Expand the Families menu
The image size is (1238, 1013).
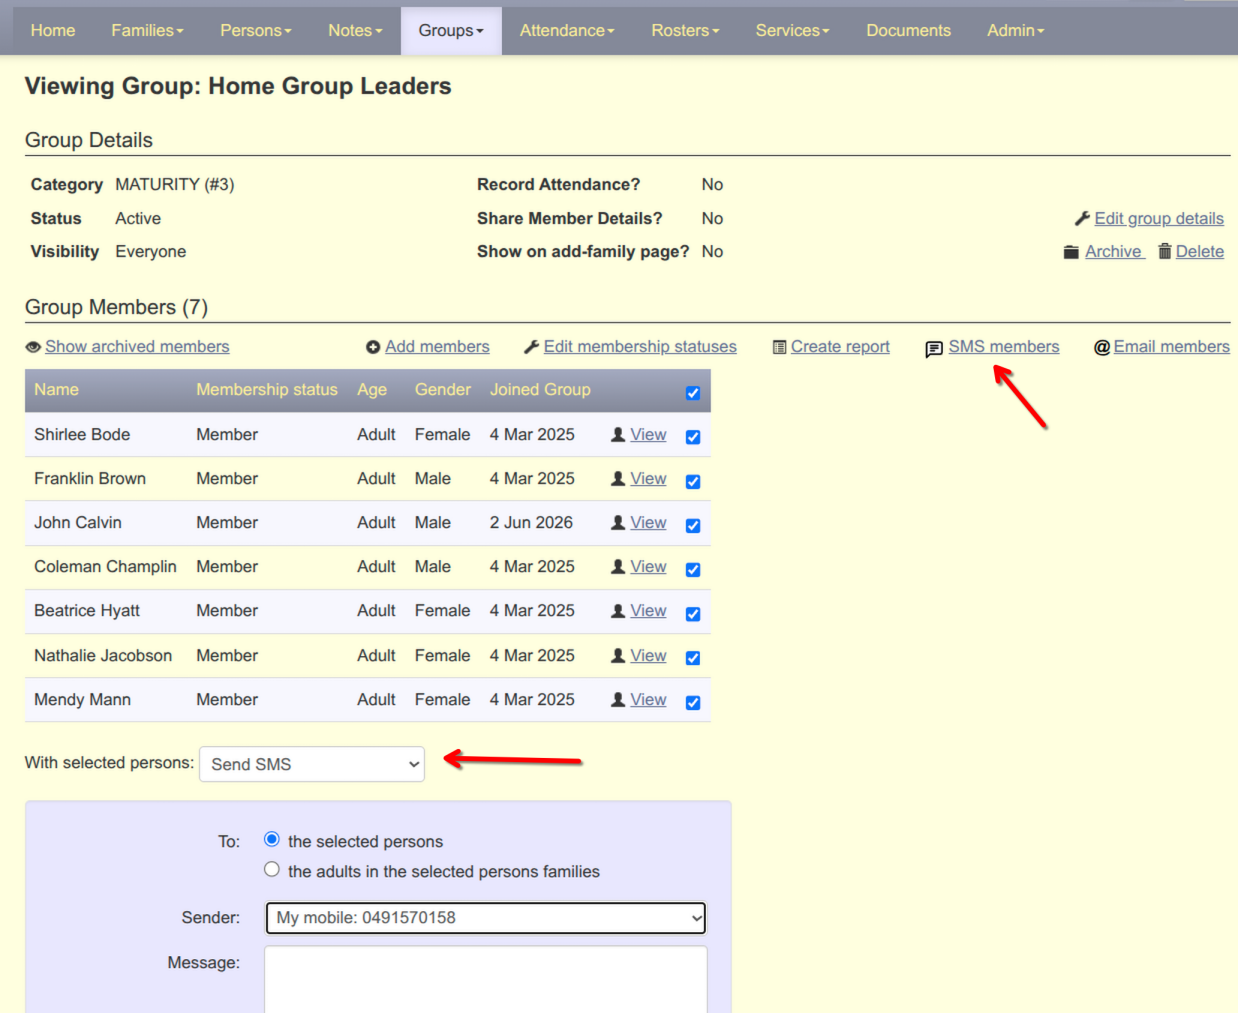(x=147, y=31)
